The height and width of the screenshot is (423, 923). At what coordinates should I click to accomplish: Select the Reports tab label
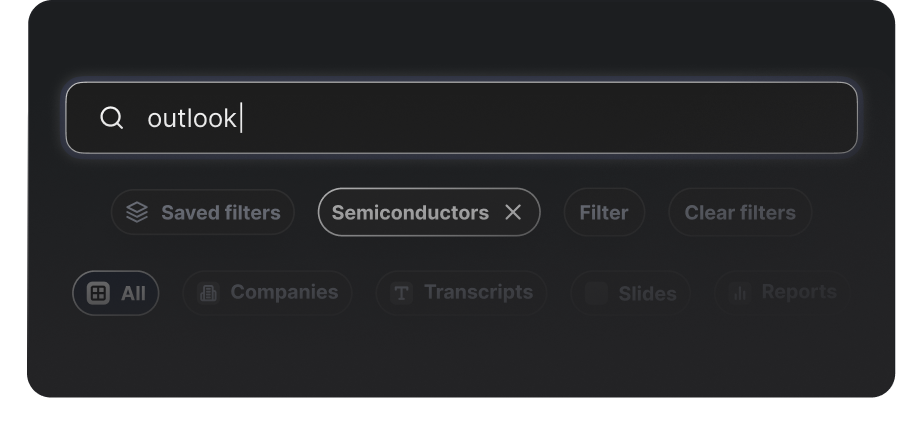798,292
